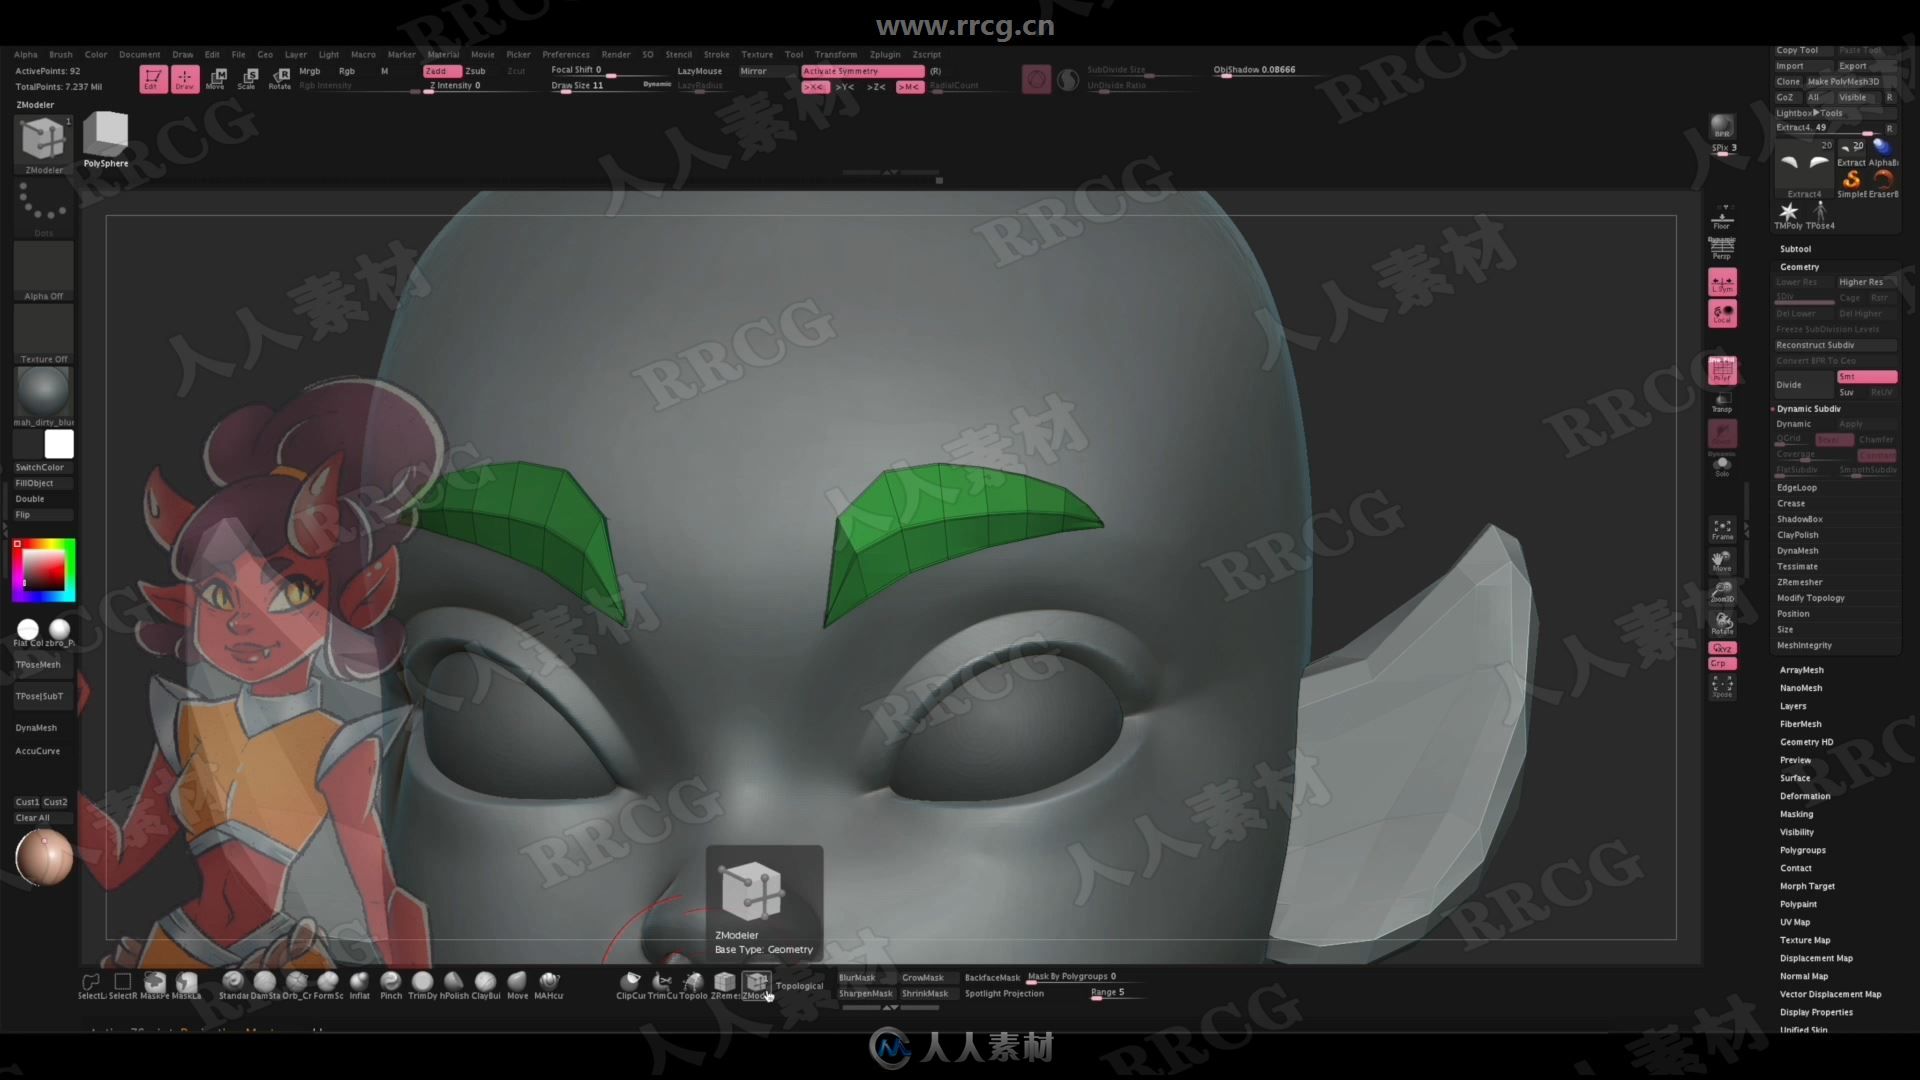The height and width of the screenshot is (1080, 1920).
Task: Open the Dots stroke picker
Action: point(43,208)
